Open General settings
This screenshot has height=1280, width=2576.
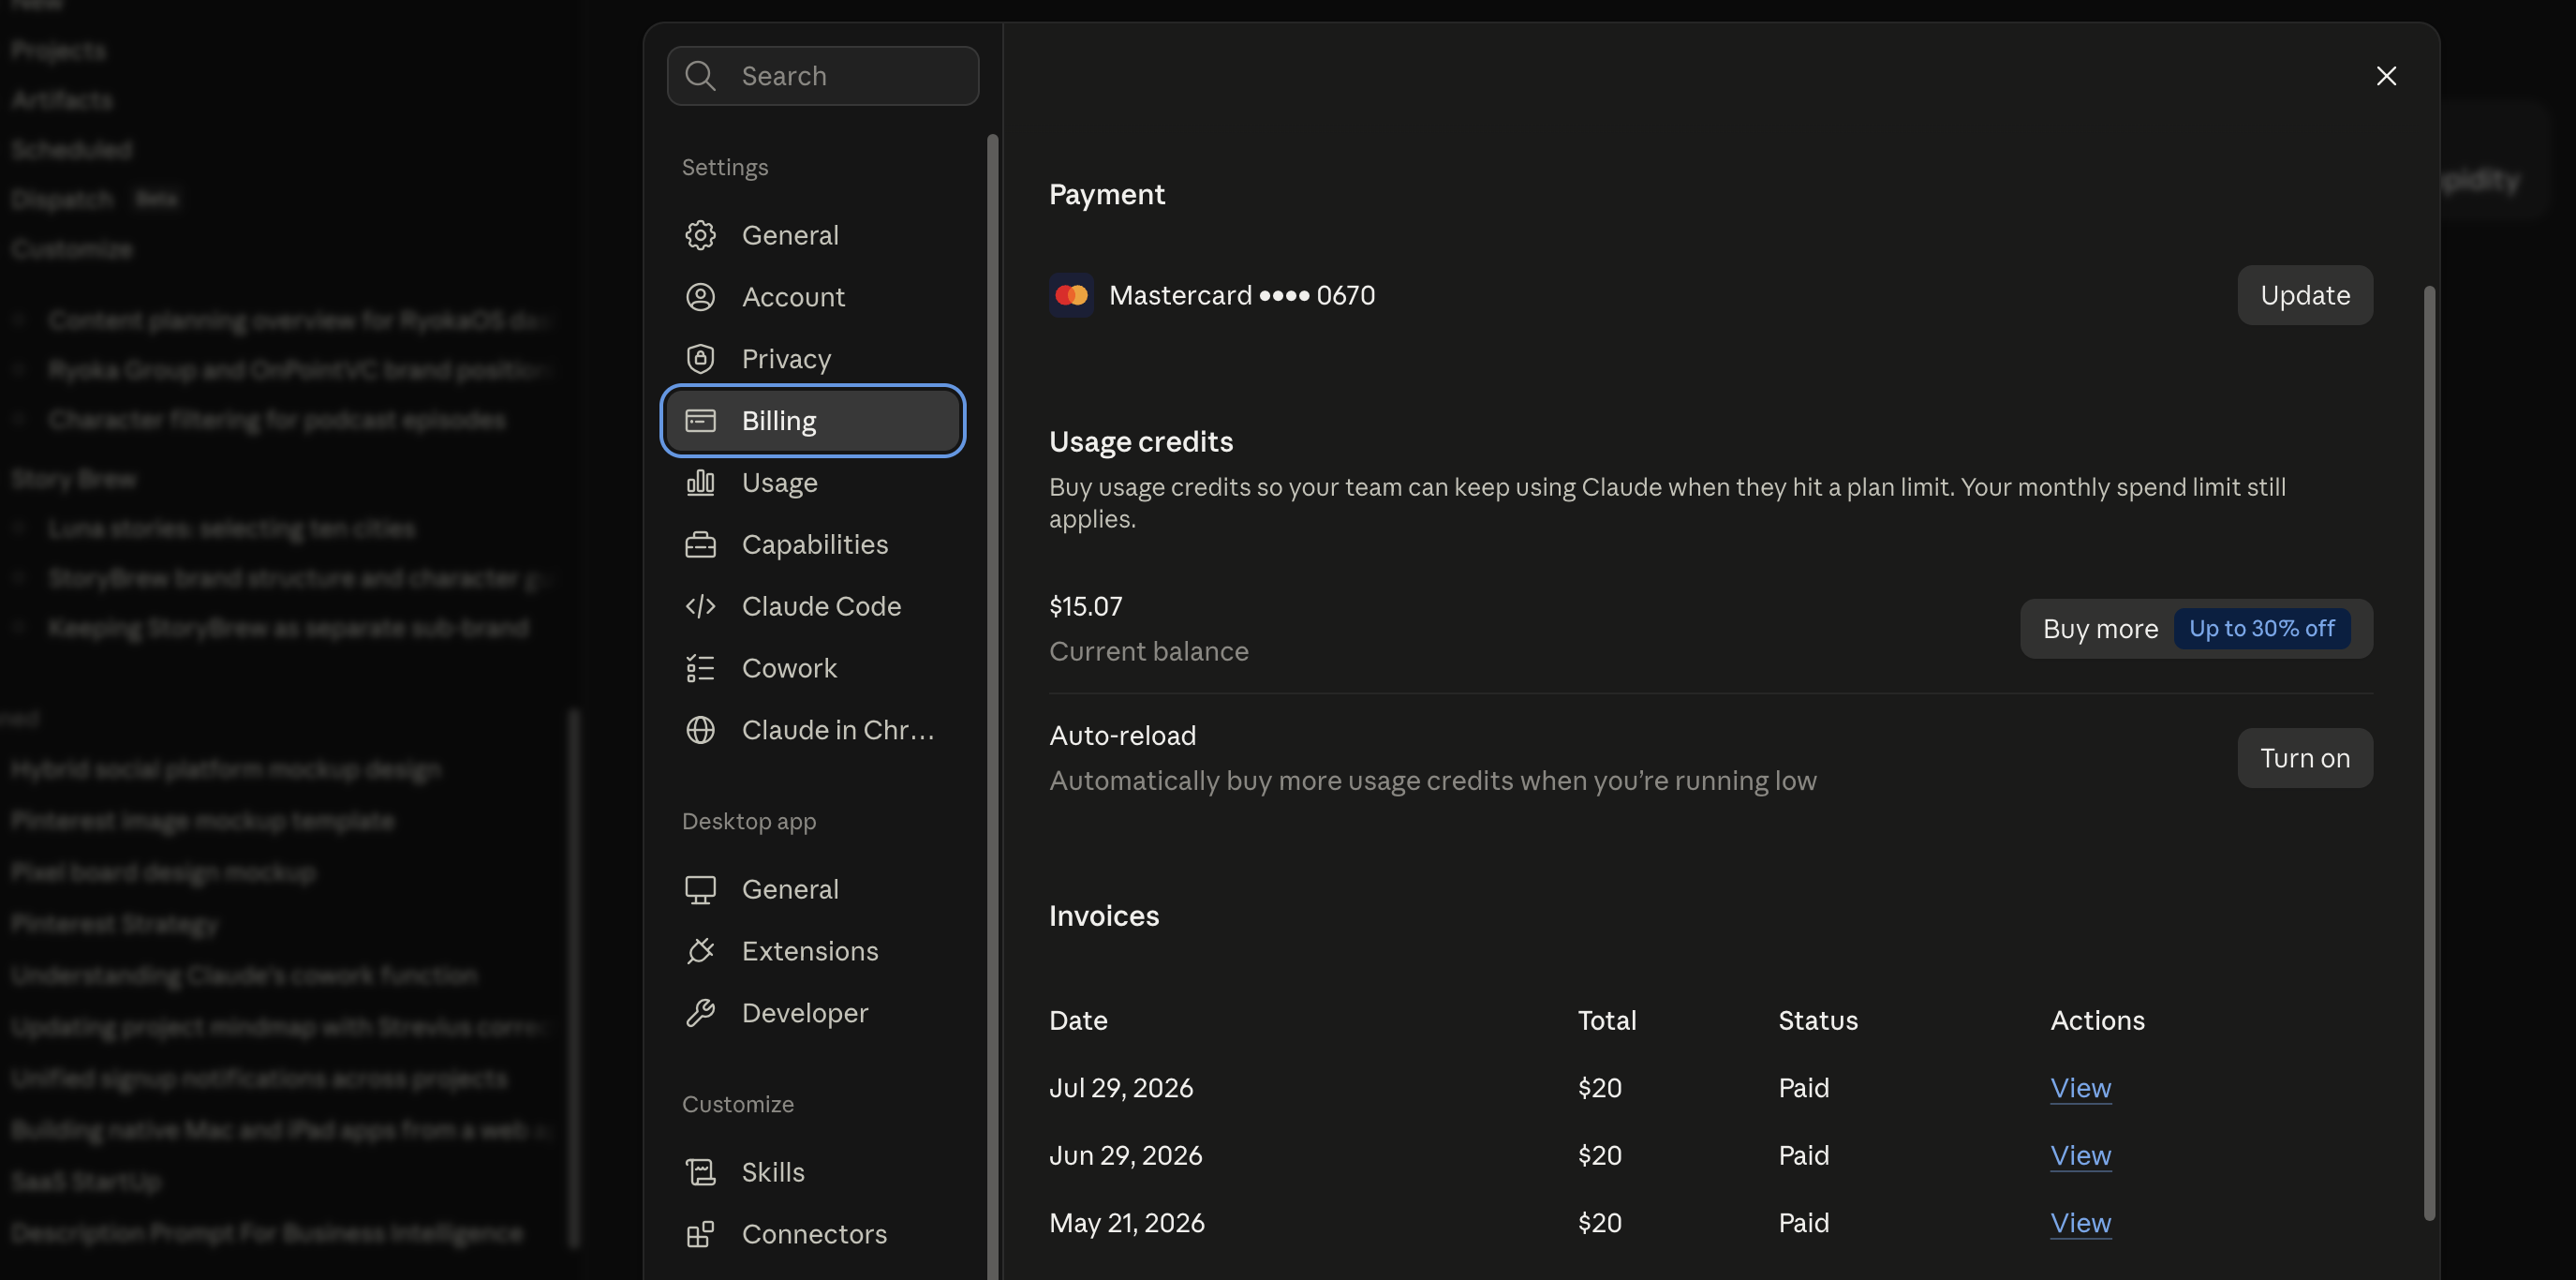point(812,235)
